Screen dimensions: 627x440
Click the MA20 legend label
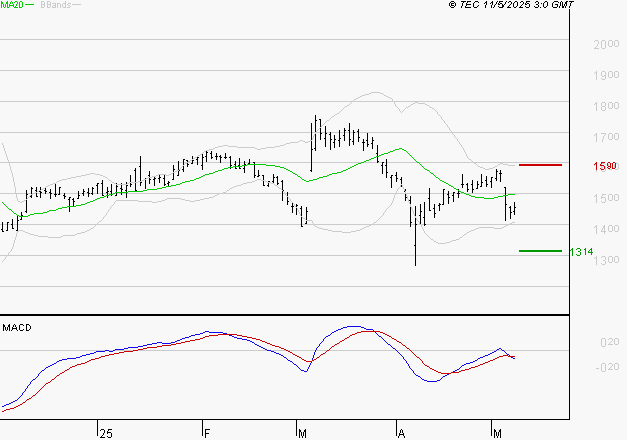pos(12,5)
